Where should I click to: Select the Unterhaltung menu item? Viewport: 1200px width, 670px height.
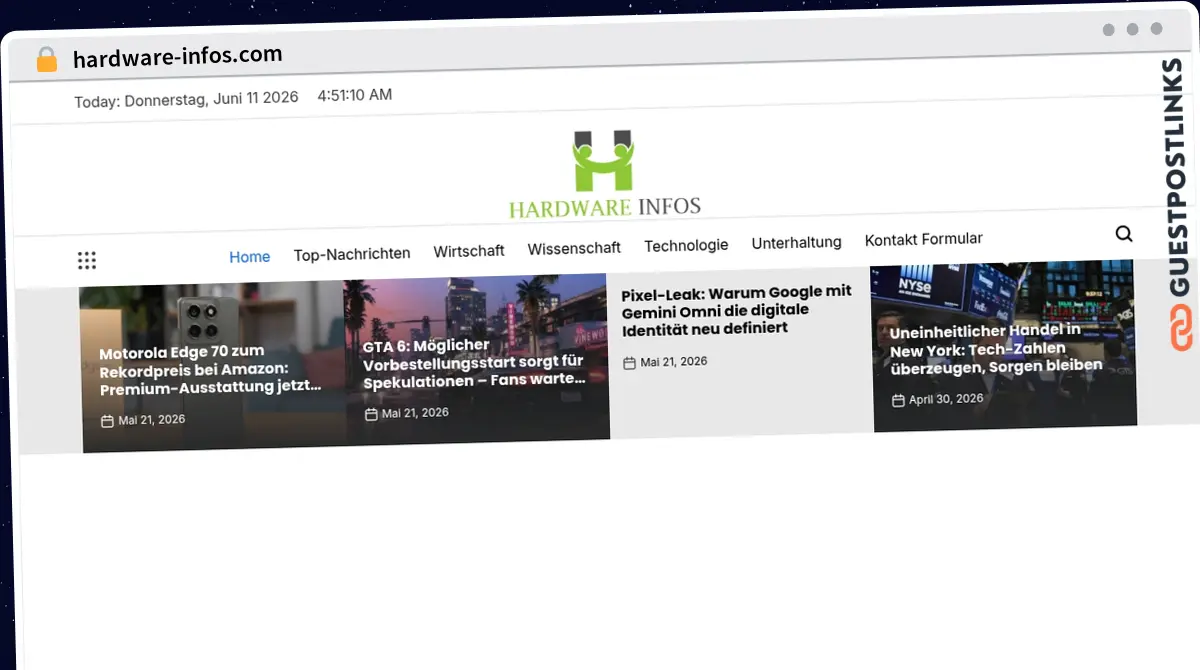tap(796, 242)
